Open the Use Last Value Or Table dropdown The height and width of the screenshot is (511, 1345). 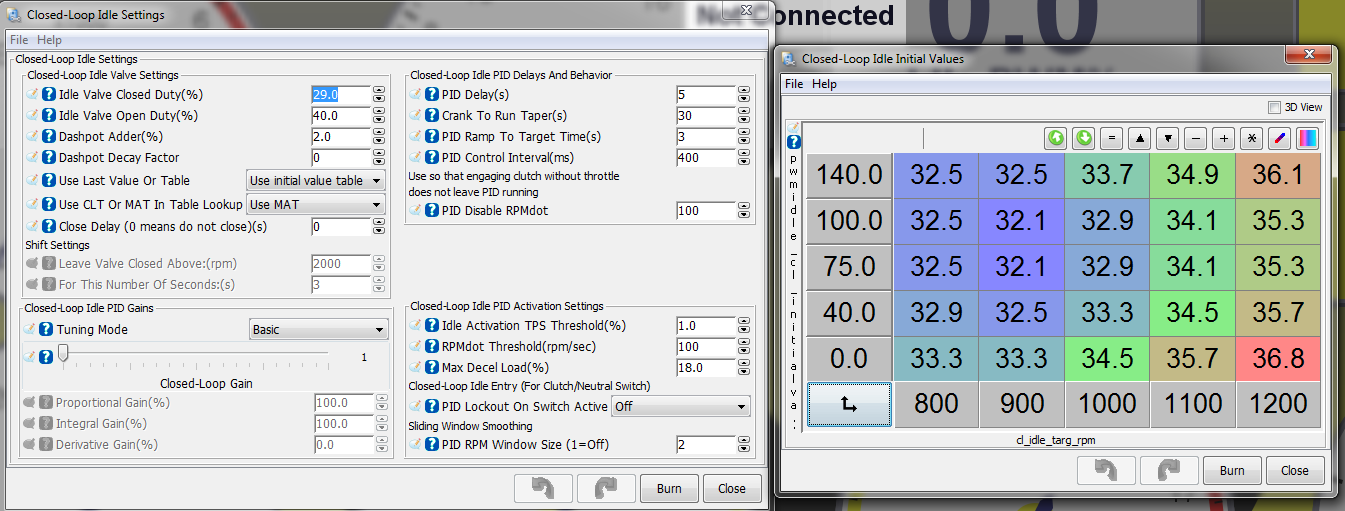(x=316, y=181)
